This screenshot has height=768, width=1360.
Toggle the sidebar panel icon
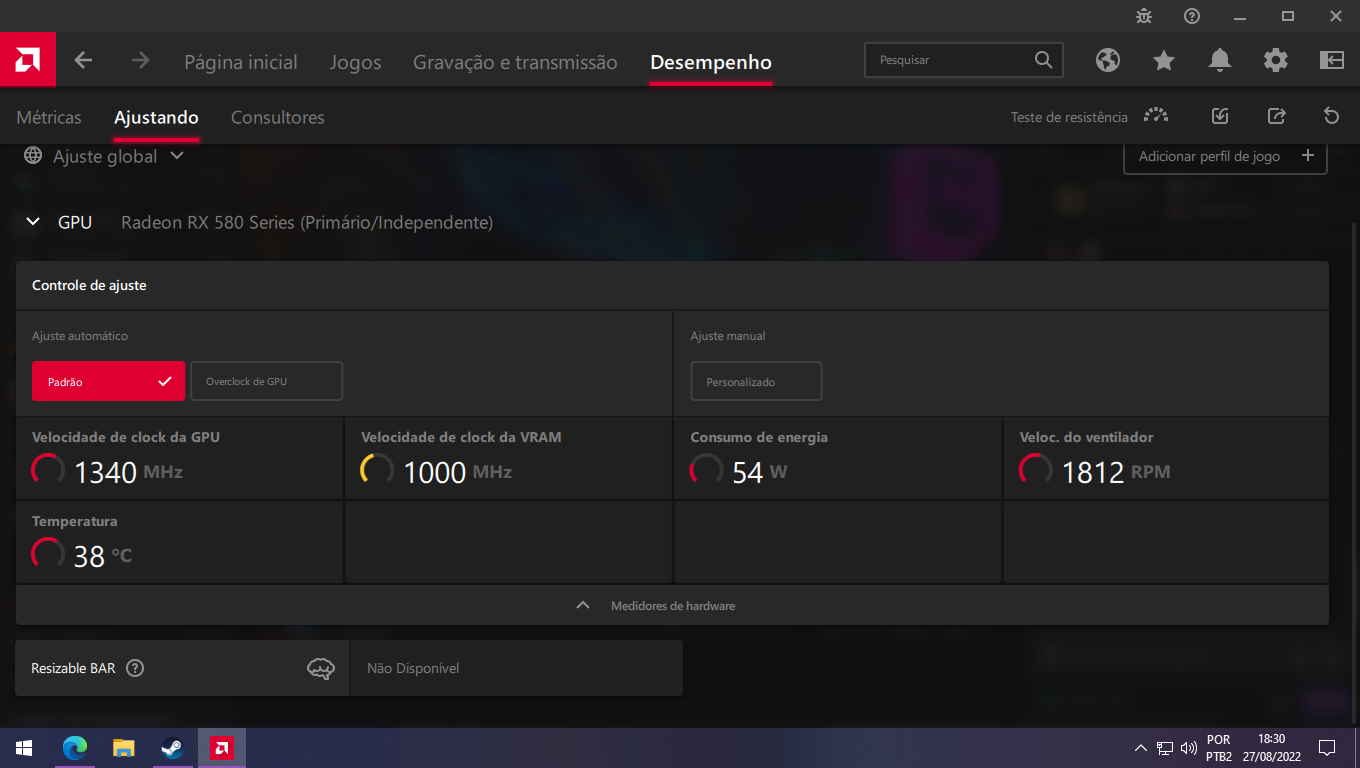[1331, 60]
